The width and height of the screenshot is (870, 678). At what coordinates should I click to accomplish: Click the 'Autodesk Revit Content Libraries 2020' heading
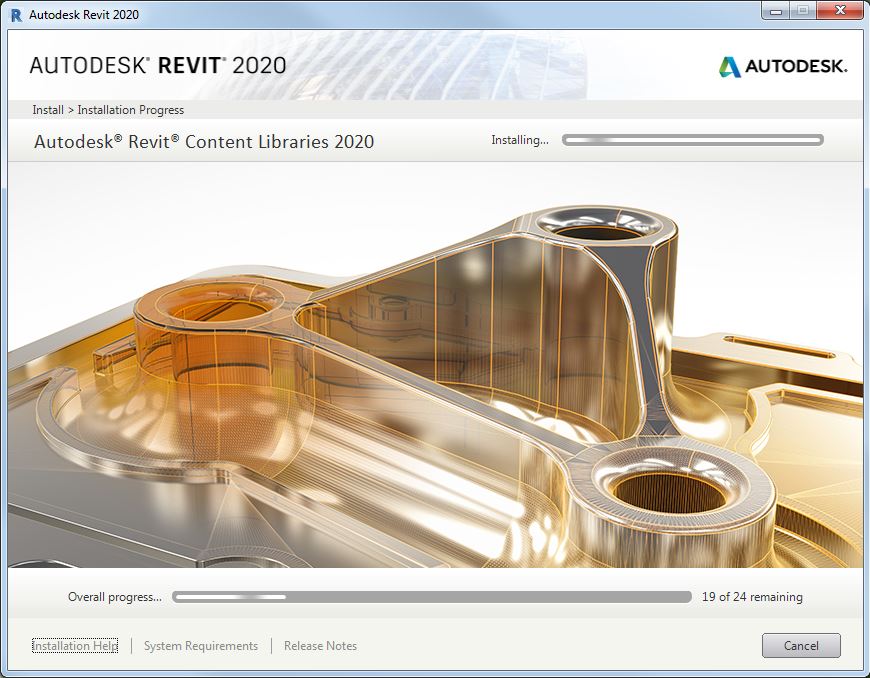click(204, 141)
